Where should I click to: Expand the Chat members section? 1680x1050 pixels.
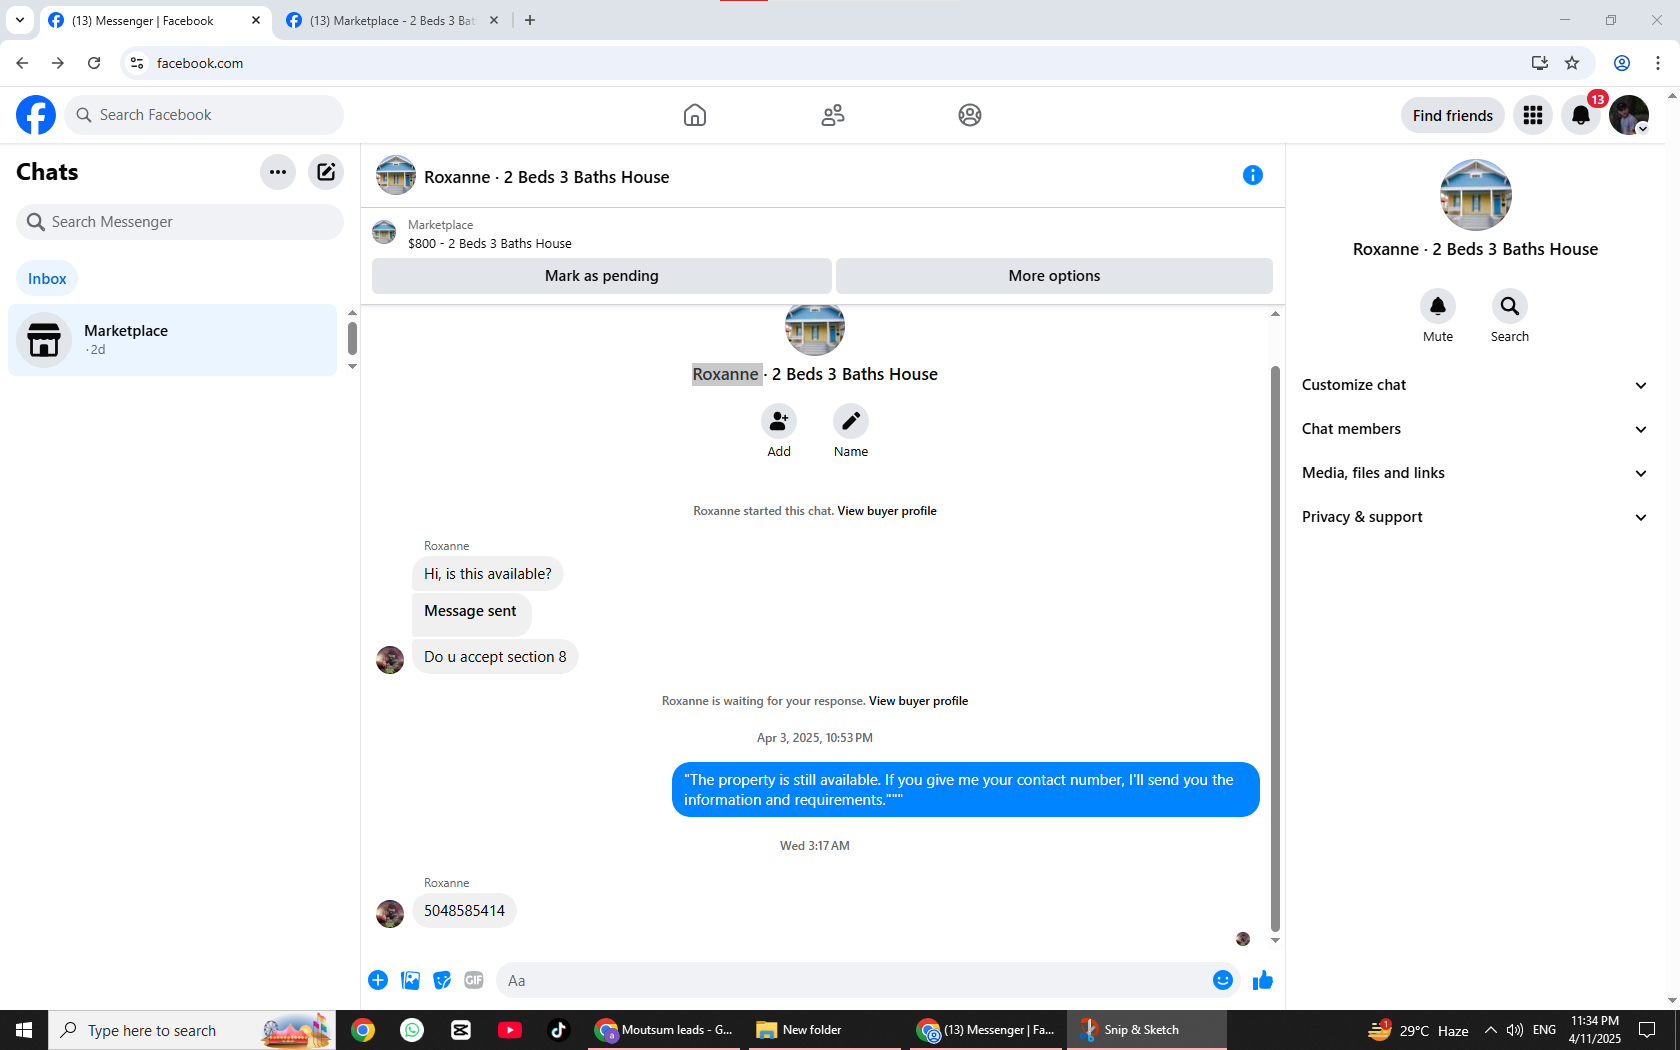tap(1475, 429)
